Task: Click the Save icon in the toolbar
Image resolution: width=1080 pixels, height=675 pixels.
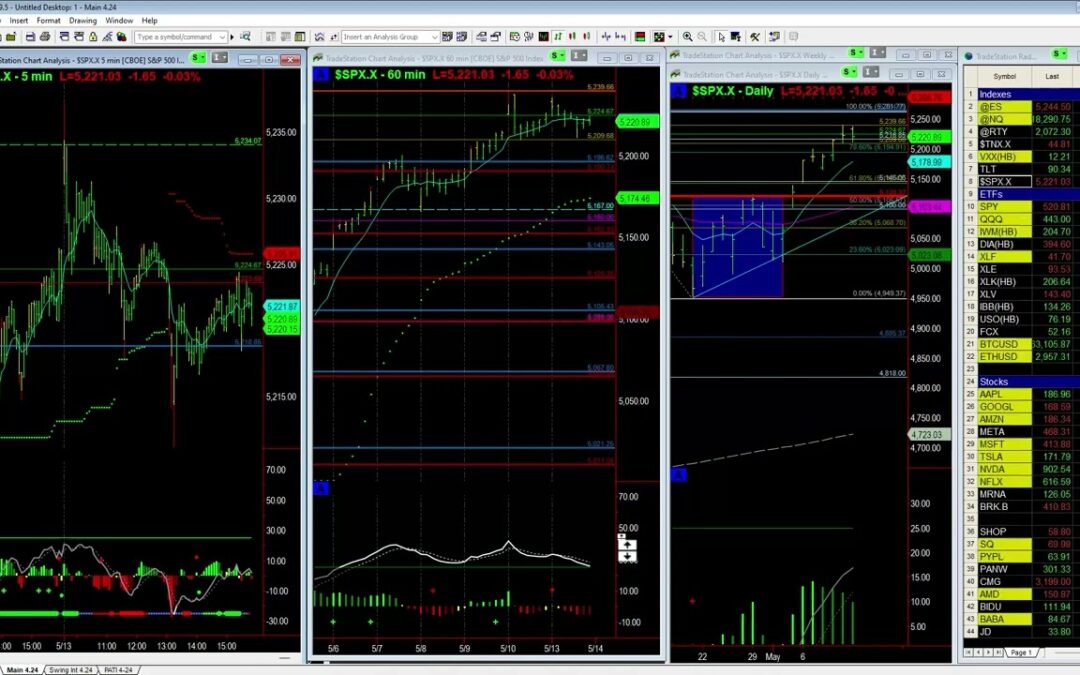Action: [x=30, y=37]
